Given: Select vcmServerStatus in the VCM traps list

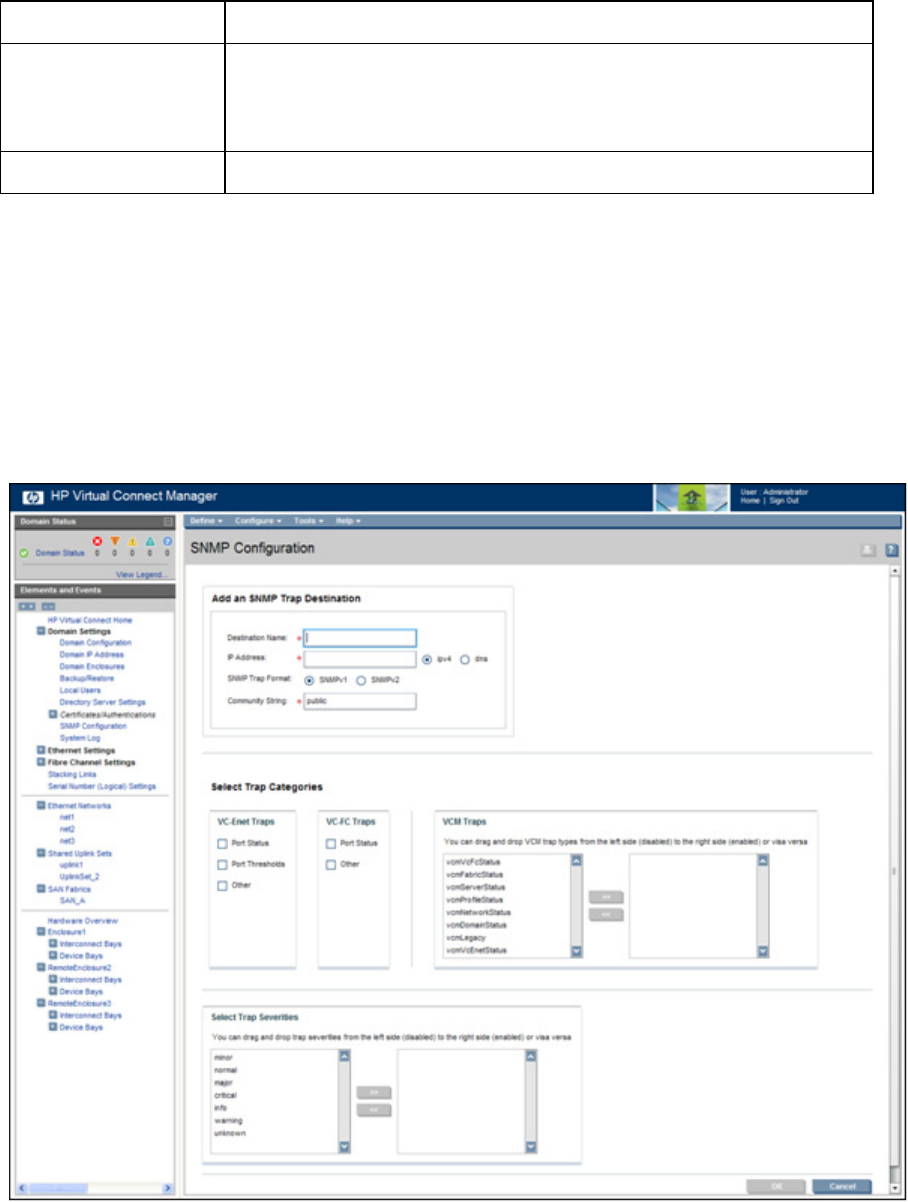Looking at the screenshot, I should point(475,887).
